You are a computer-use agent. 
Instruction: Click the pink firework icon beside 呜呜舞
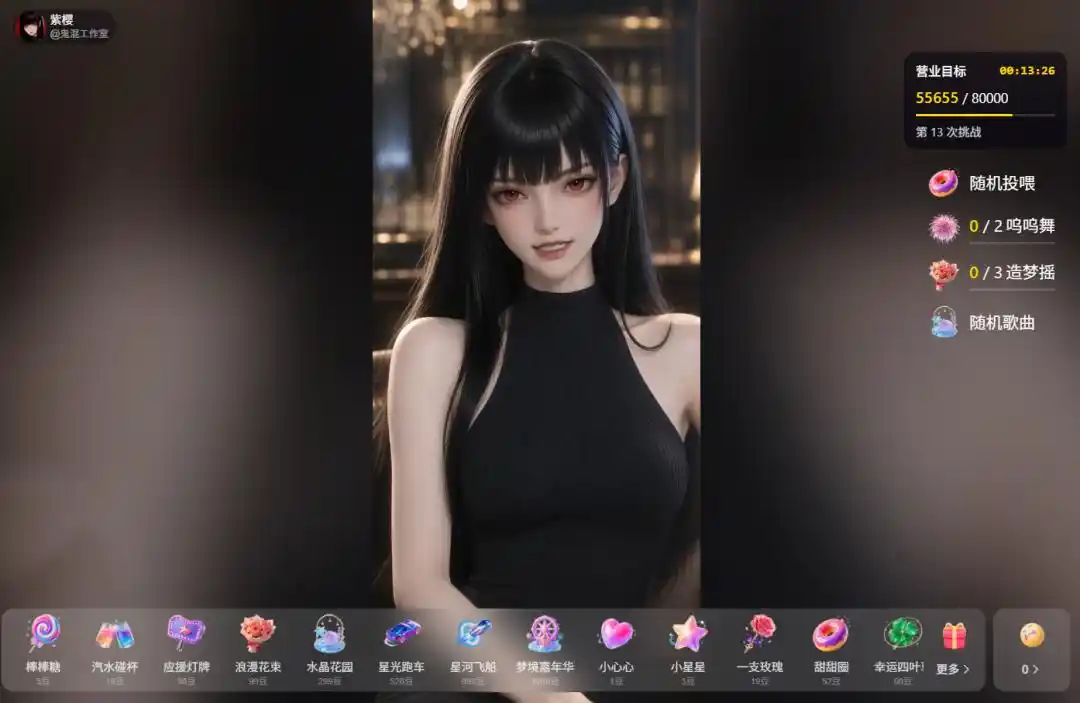click(943, 228)
